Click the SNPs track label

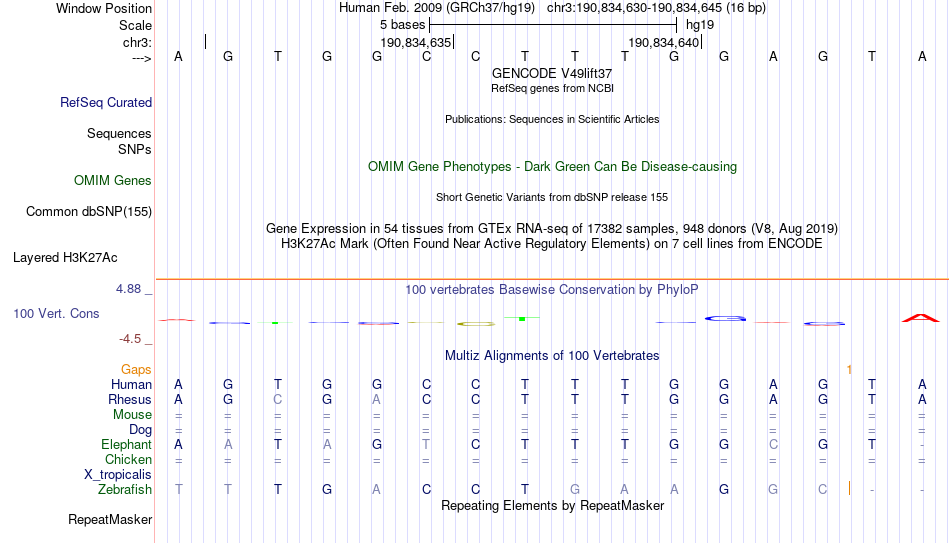pyautogui.click(x=135, y=149)
